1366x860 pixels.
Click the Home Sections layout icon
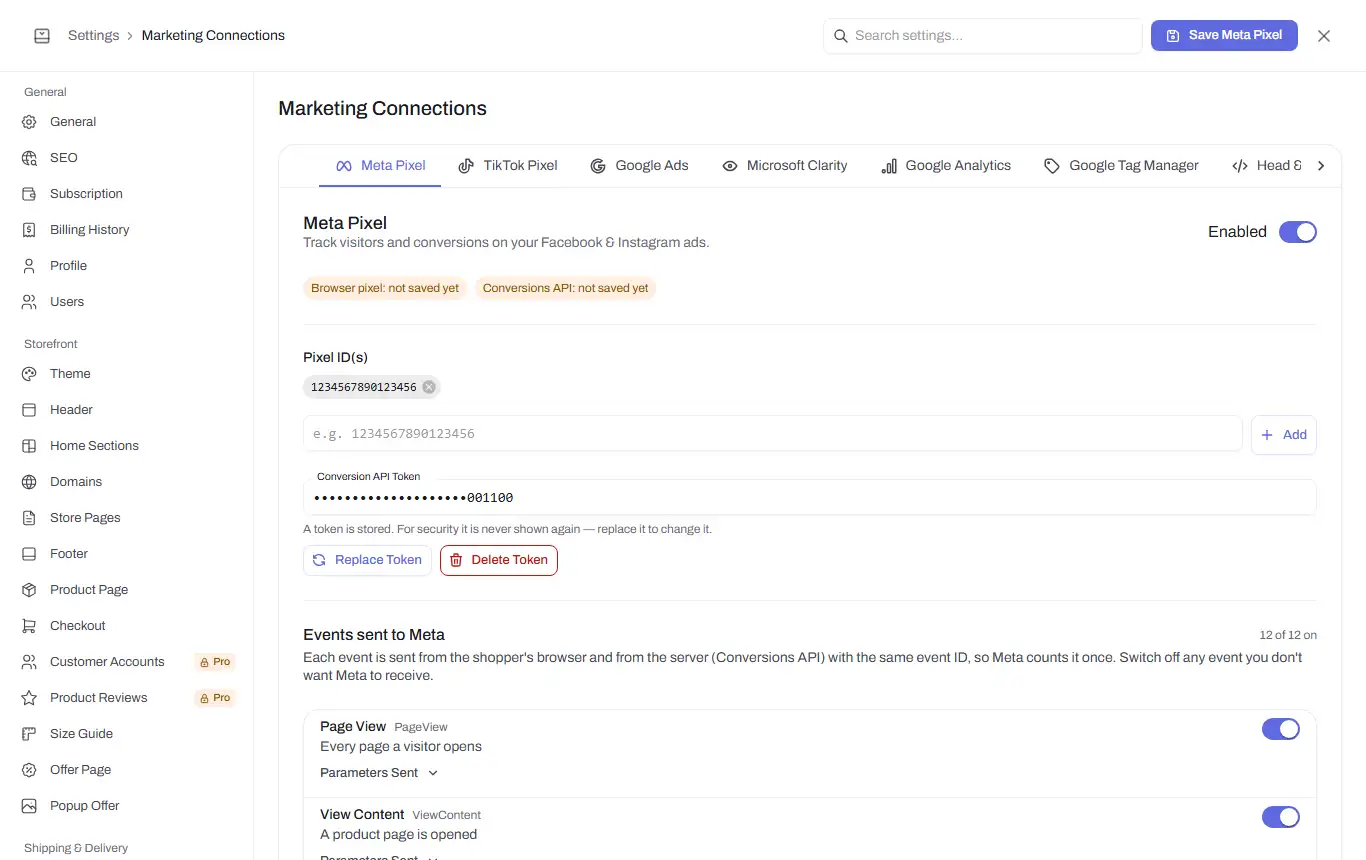pyautogui.click(x=29, y=446)
